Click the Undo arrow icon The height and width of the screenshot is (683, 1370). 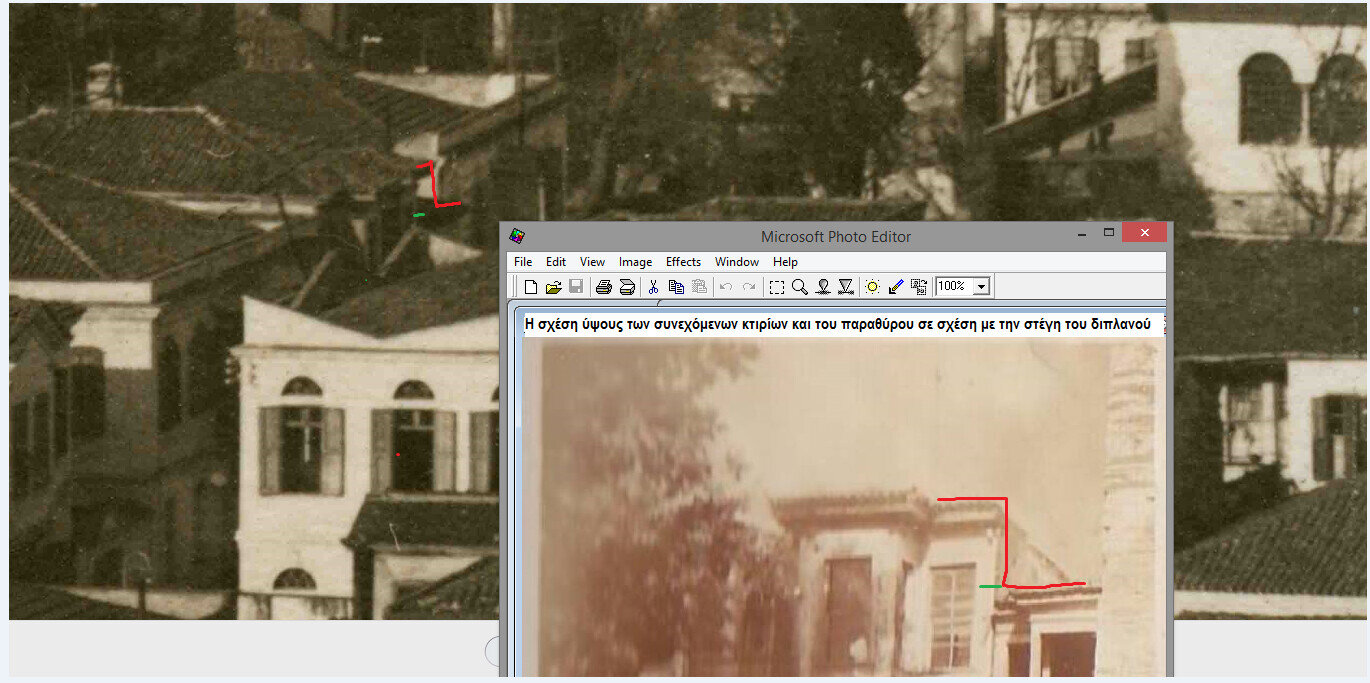coord(726,287)
